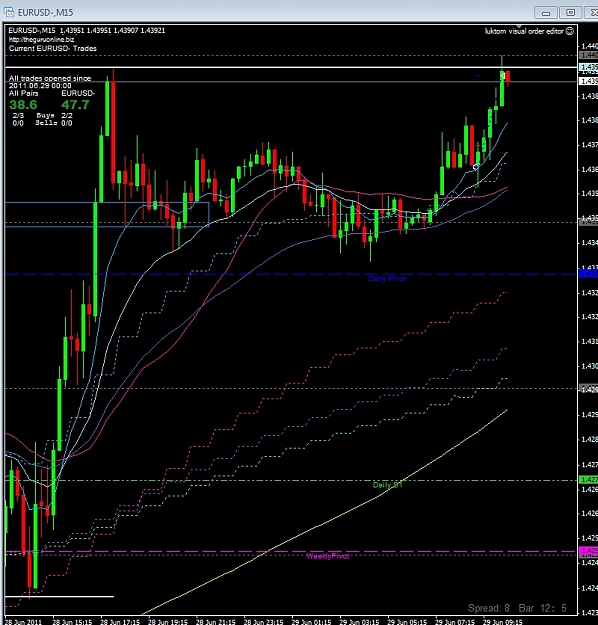Click the All trades opened since label

coord(50,78)
